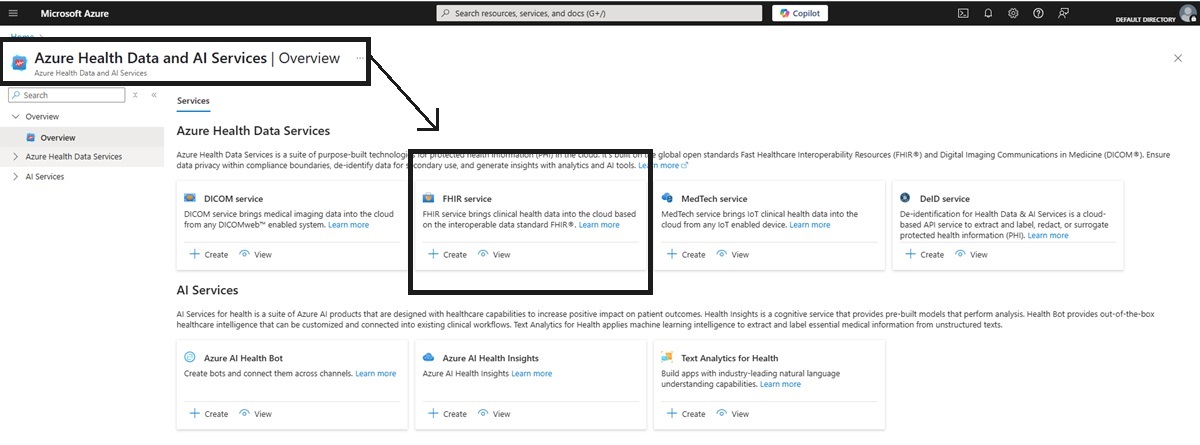1200x445 pixels.
Task: Open Cloud Shell from the top bar
Action: click(963, 13)
